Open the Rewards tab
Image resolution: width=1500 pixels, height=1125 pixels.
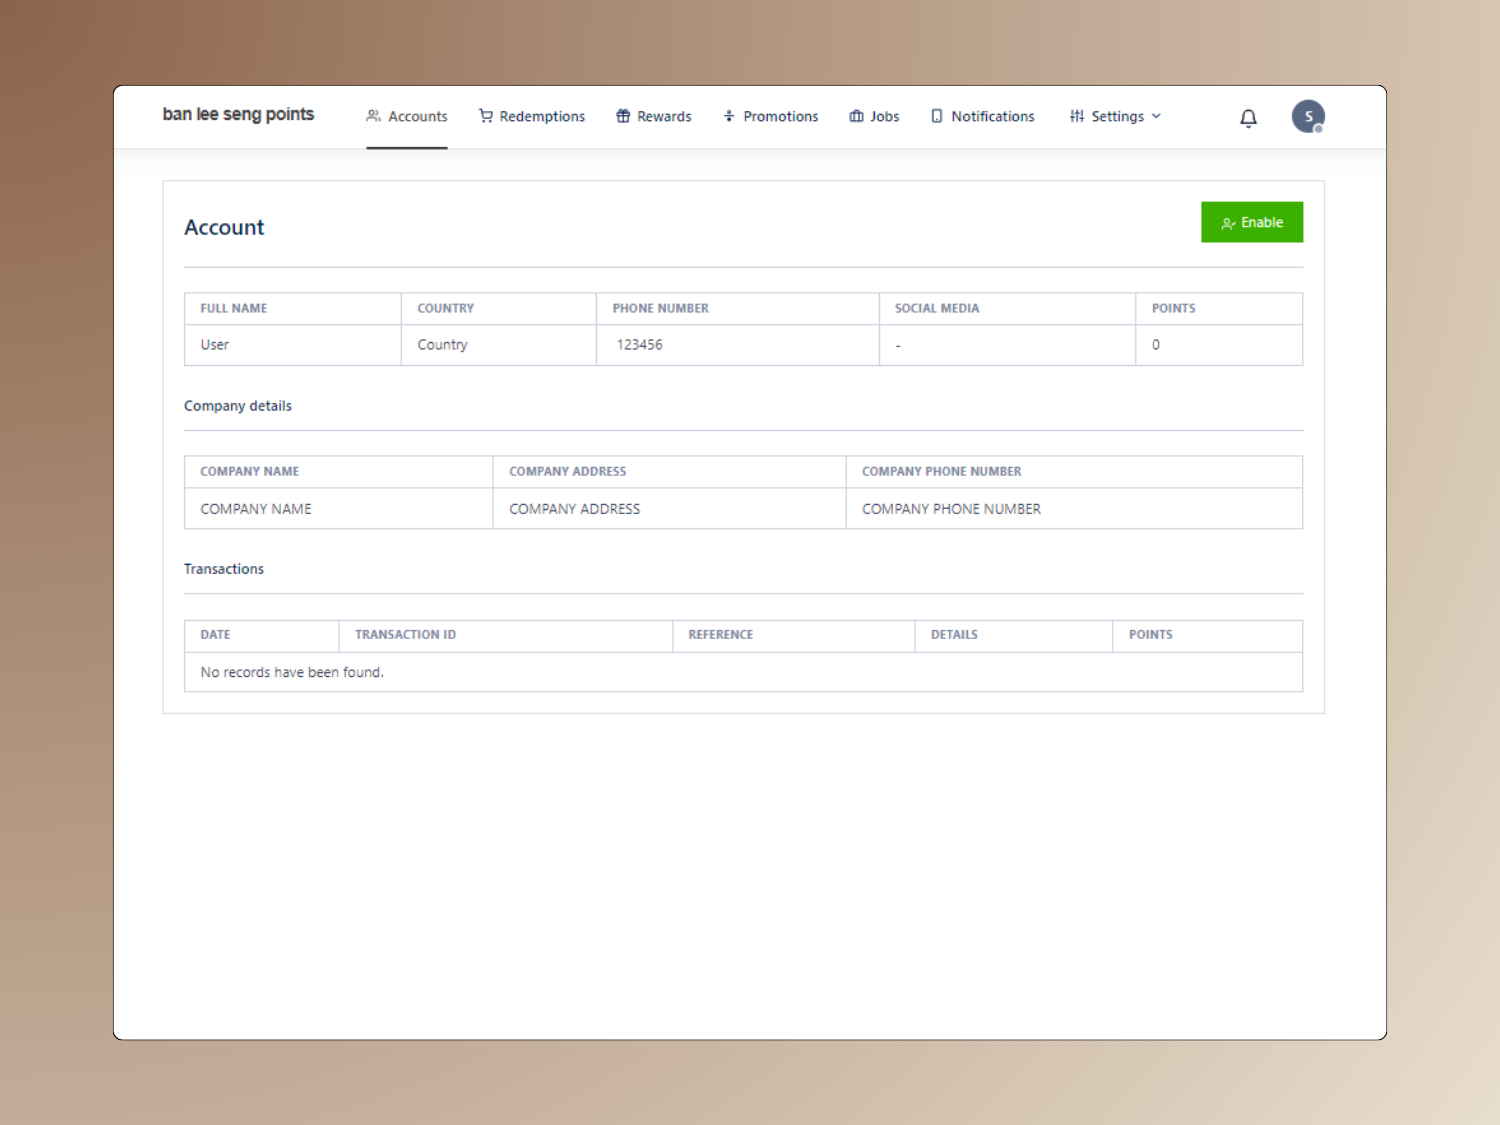pyautogui.click(x=663, y=116)
